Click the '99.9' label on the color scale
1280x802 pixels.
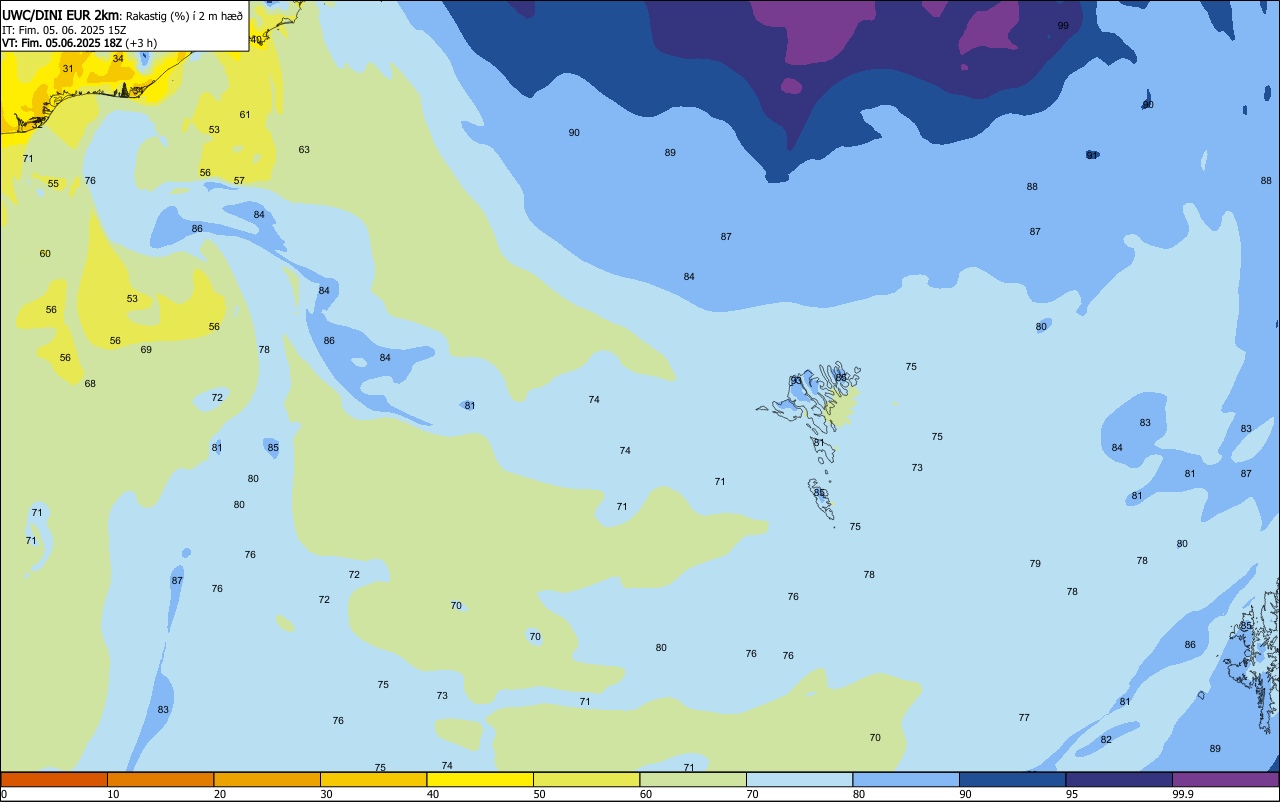coord(1183,794)
